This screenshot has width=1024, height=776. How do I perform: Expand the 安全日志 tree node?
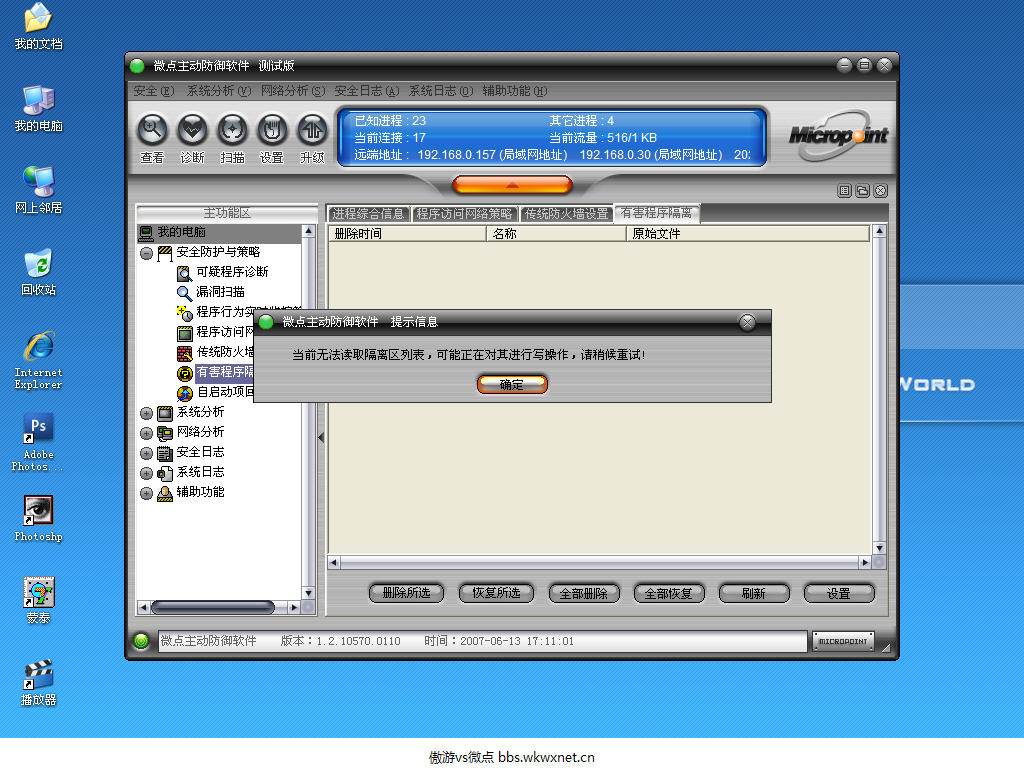pos(146,453)
